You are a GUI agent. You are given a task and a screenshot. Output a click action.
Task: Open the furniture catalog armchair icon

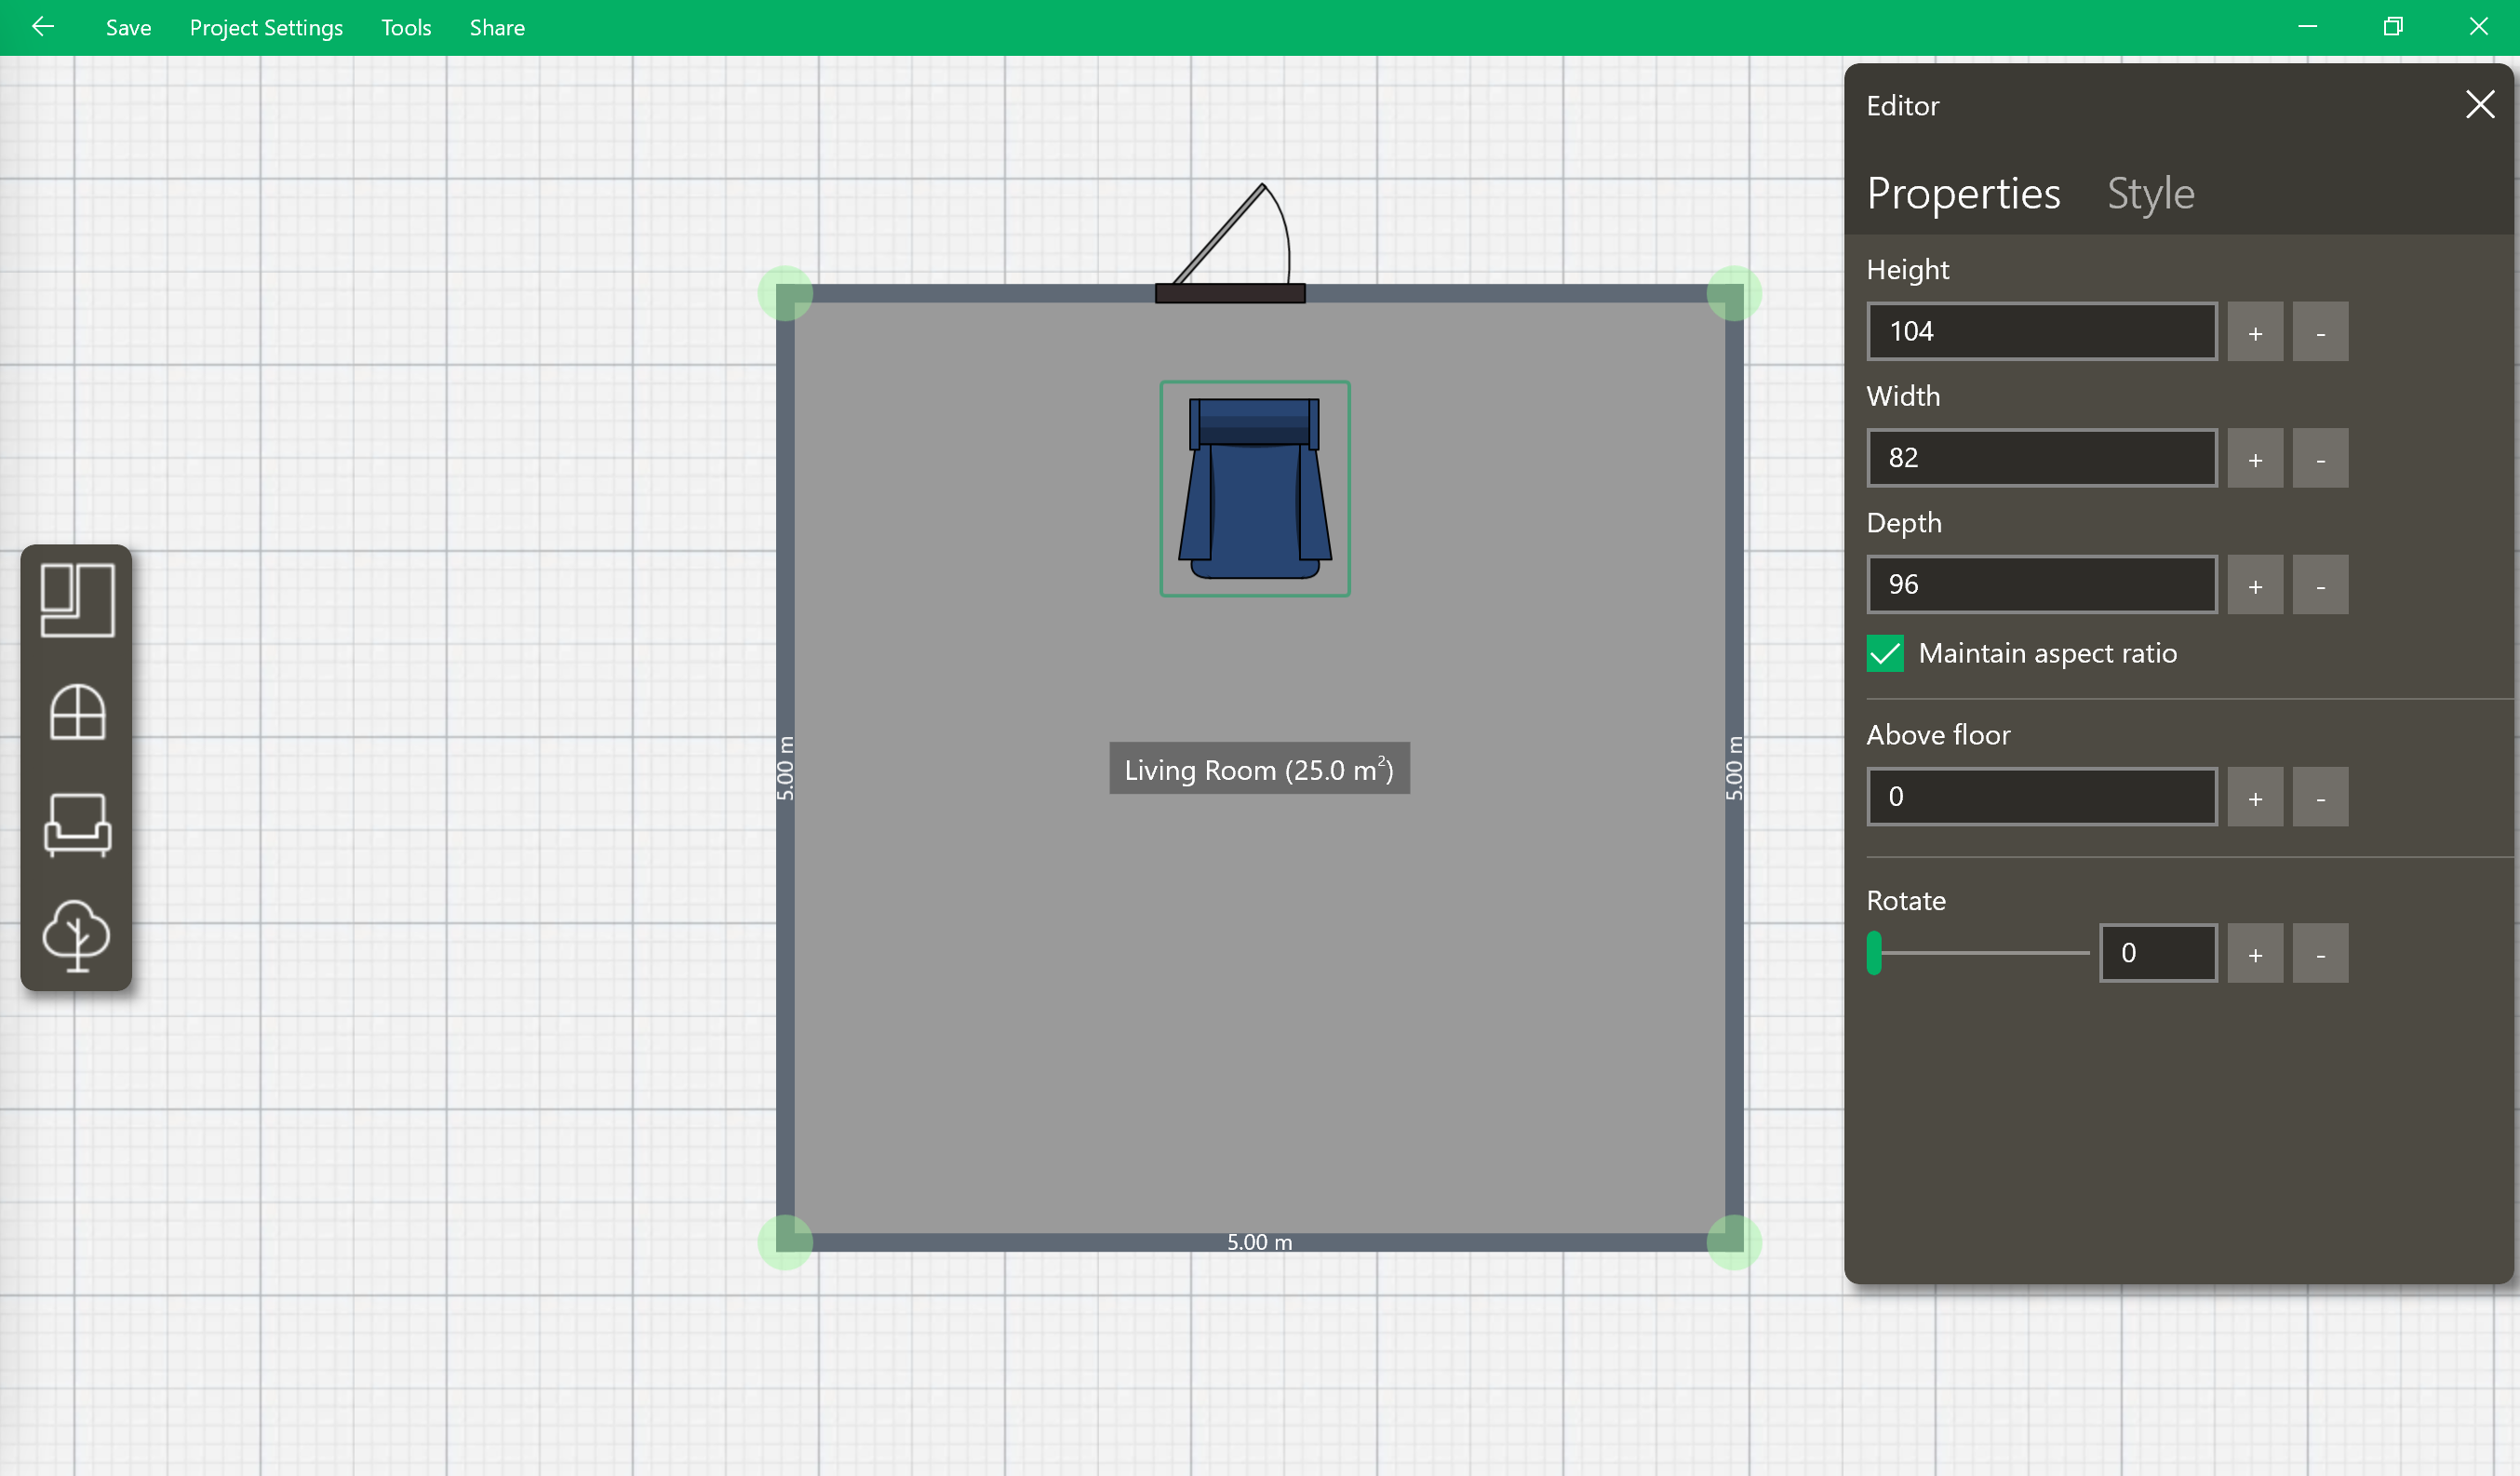tap(77, 824)
